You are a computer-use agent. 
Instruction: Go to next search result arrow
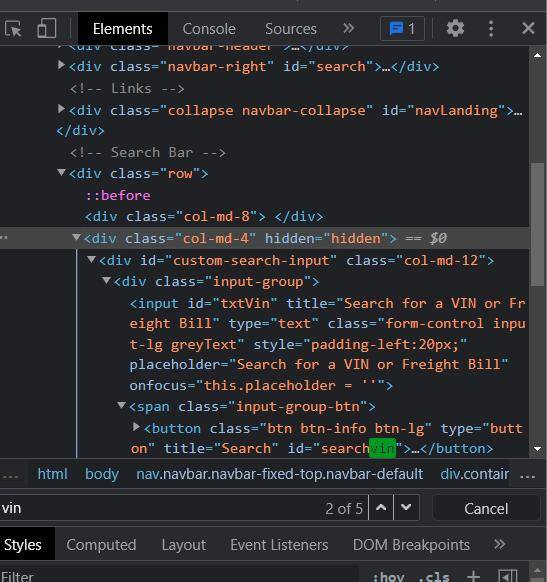pyautogui.click(x=406, y=507)
